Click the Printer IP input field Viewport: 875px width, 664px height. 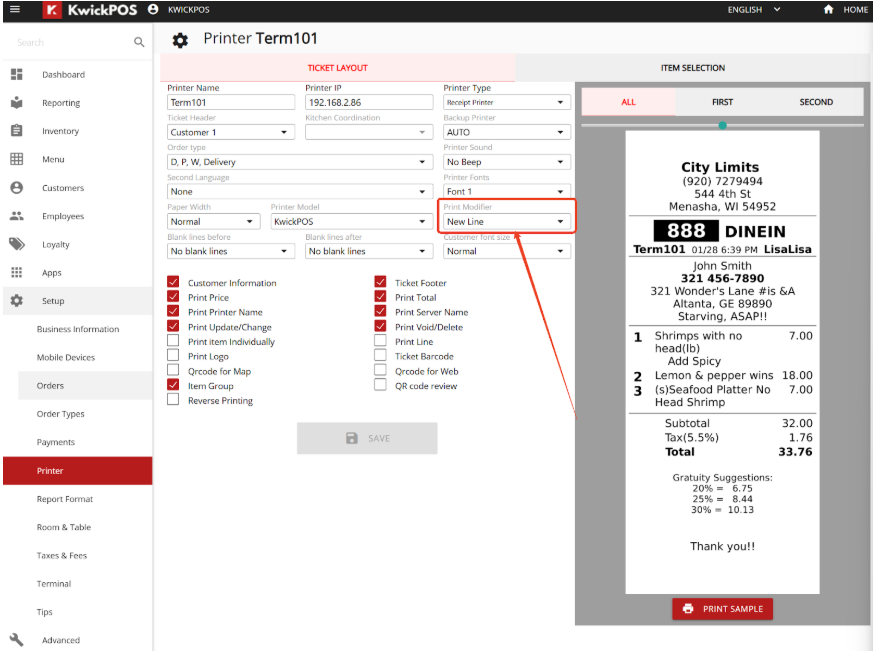(369, 102)
